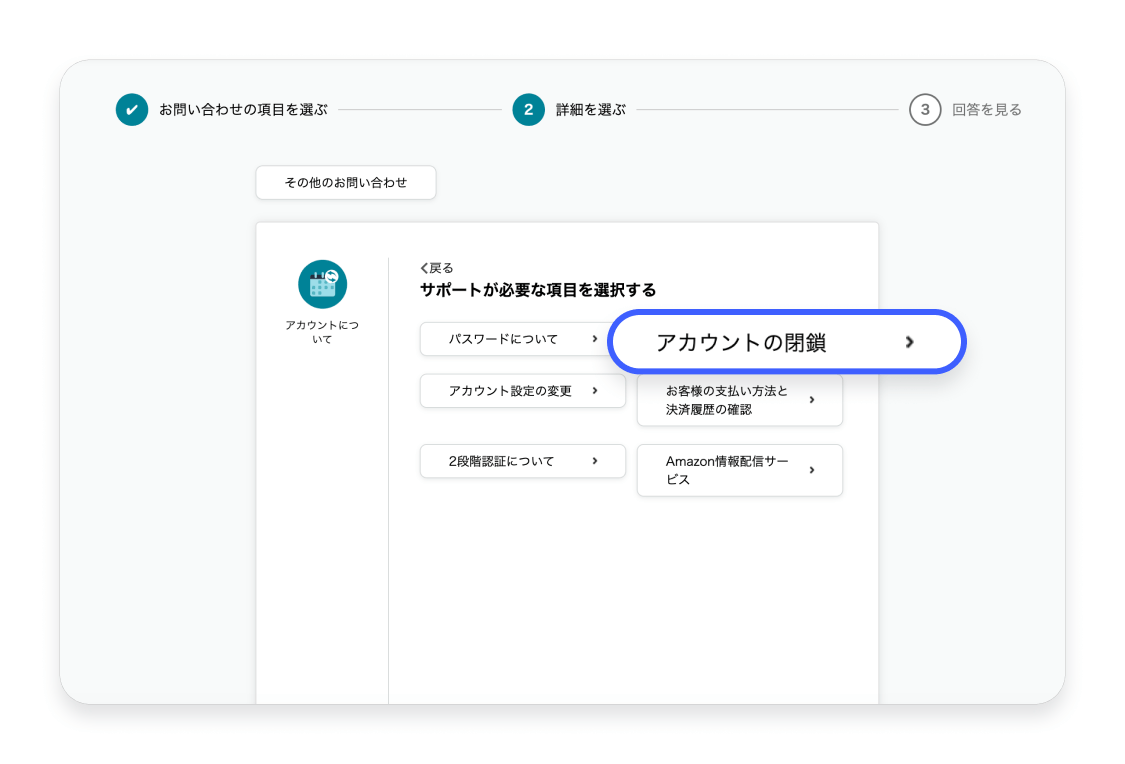Click the step 1 checkmark circle icon

132,110
